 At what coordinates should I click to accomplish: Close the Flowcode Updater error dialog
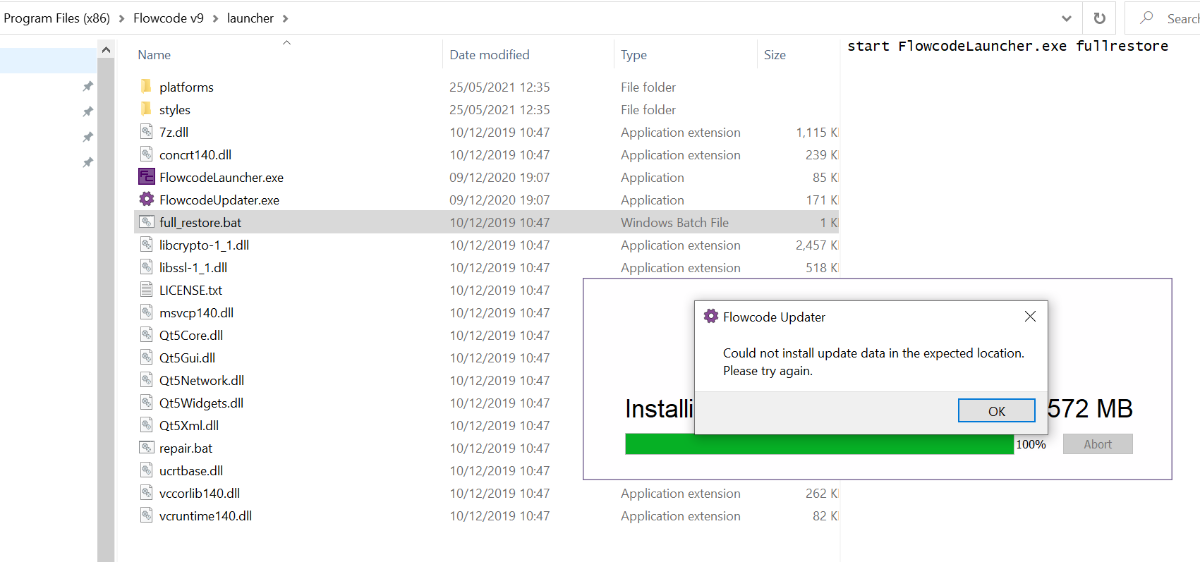point(1030,316)
